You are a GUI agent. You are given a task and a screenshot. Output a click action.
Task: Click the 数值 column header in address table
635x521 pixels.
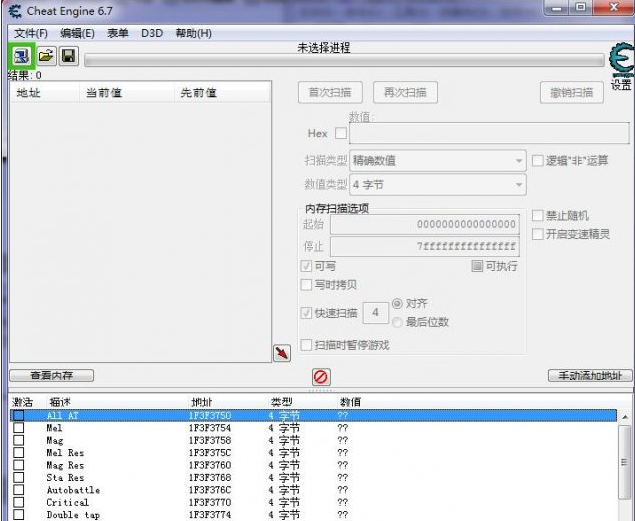350,402
